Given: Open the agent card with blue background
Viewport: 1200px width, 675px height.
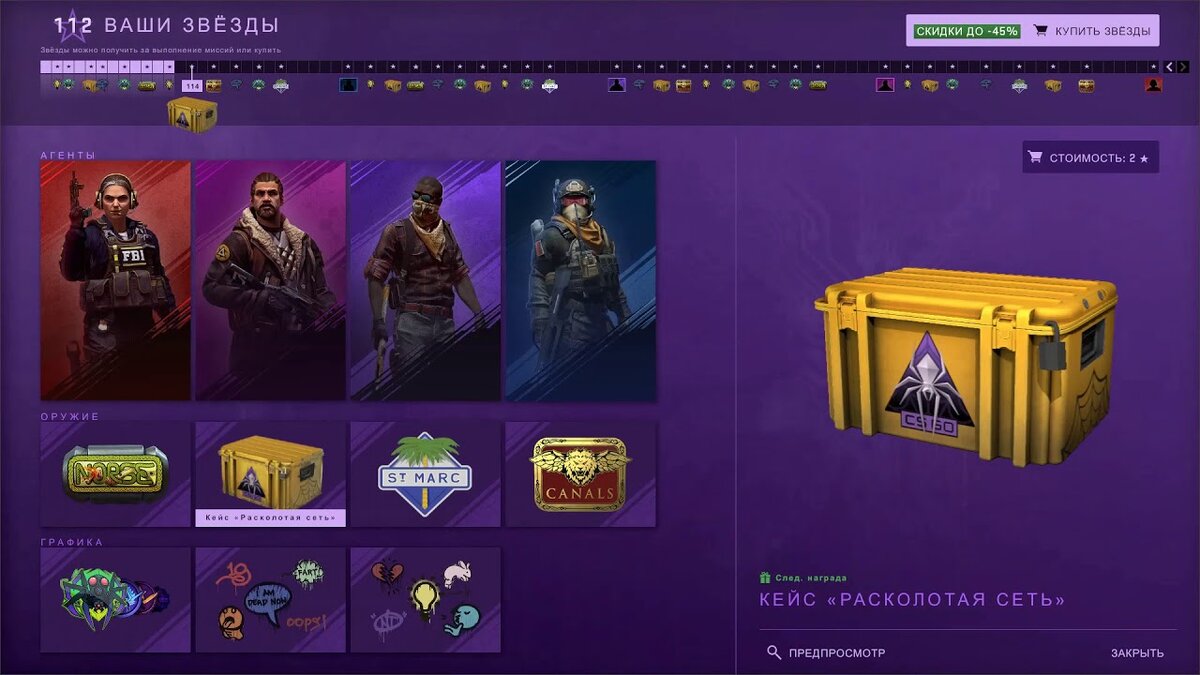Looking at the screenshot, I should click(x=580, y=281).
